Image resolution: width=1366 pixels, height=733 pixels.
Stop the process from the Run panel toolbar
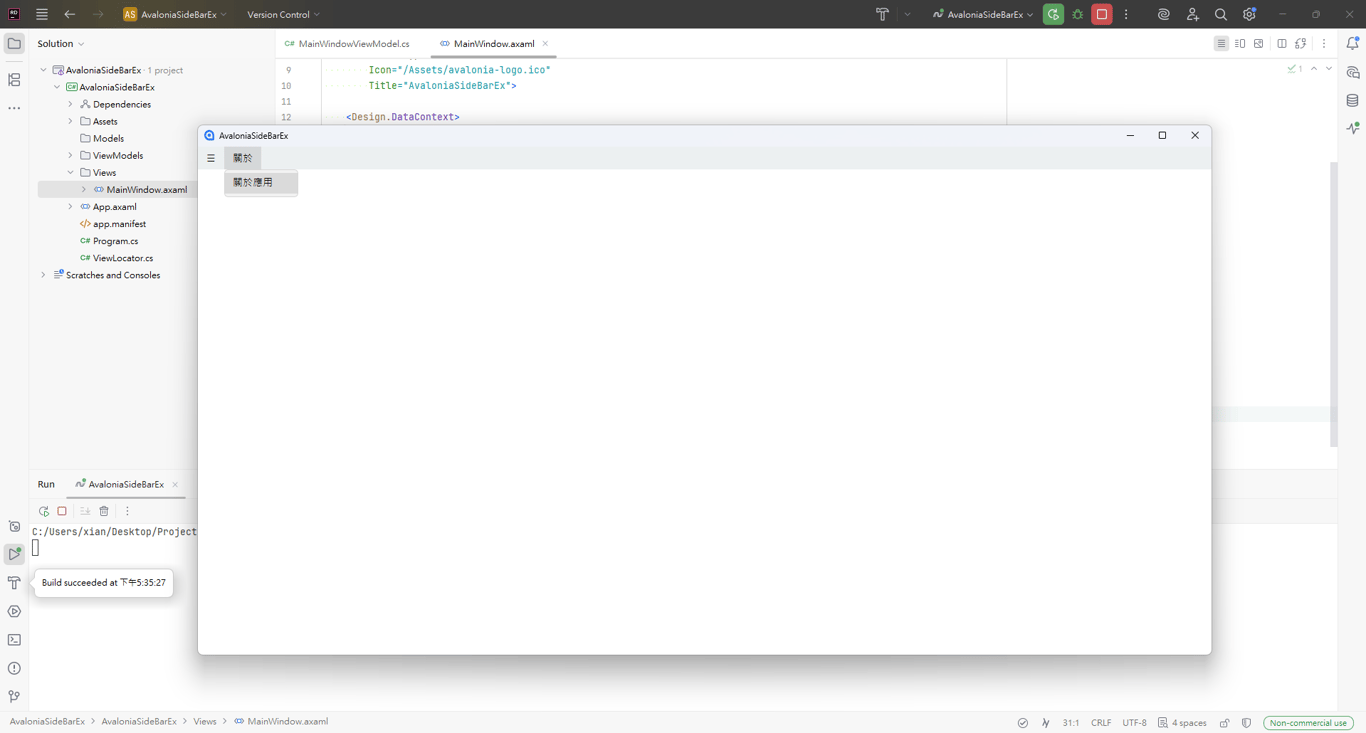click(62, 511)
